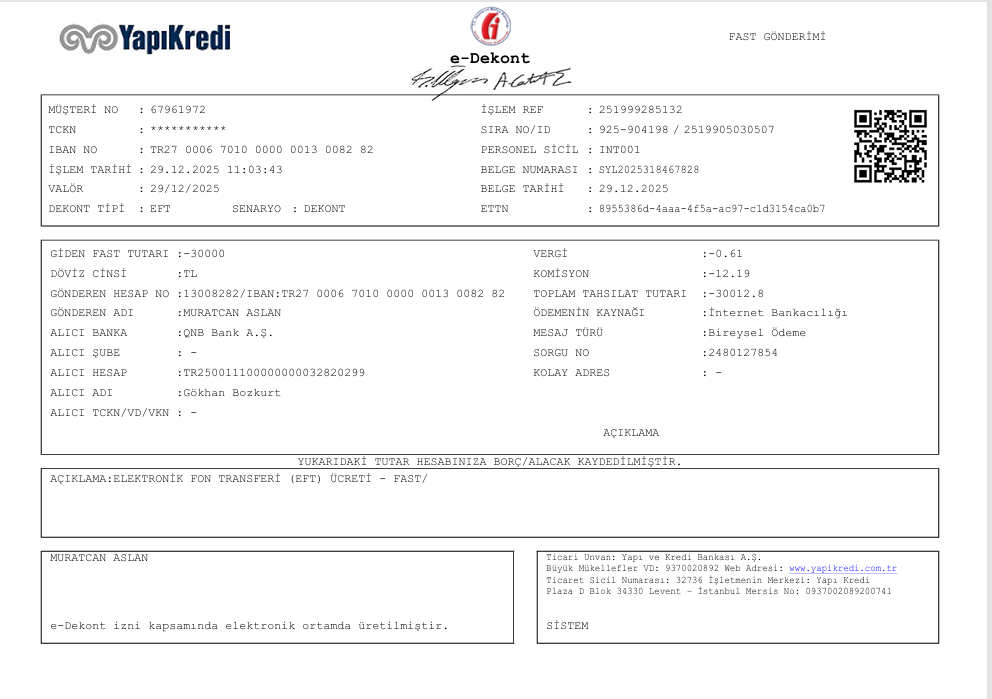The width and height of the screenshot is (992, 699).
Task: Select the toplam tahsilat tutarı -30012.8
Action: click(x=736, y=294)
